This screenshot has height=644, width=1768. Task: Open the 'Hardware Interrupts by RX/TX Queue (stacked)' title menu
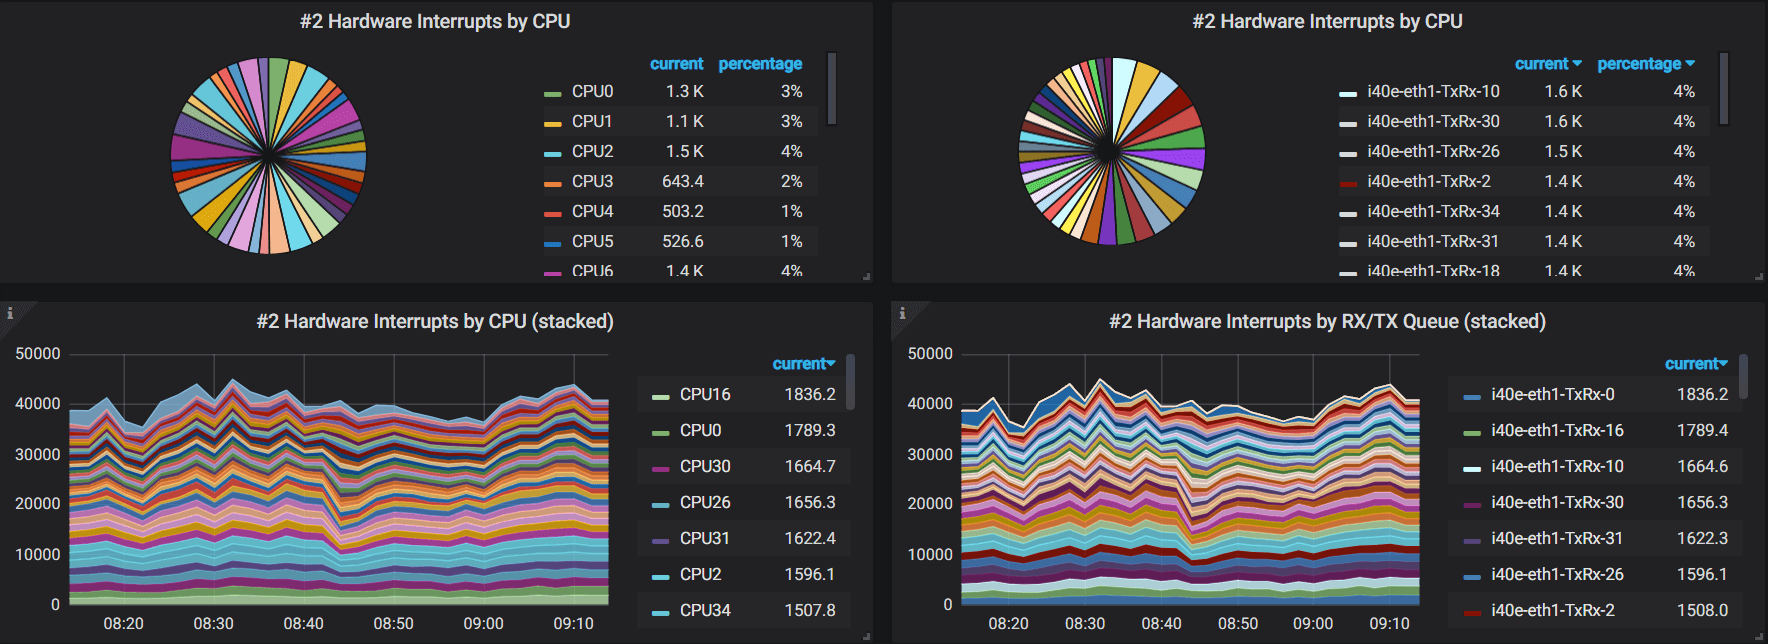click(x=1327, y=321)
